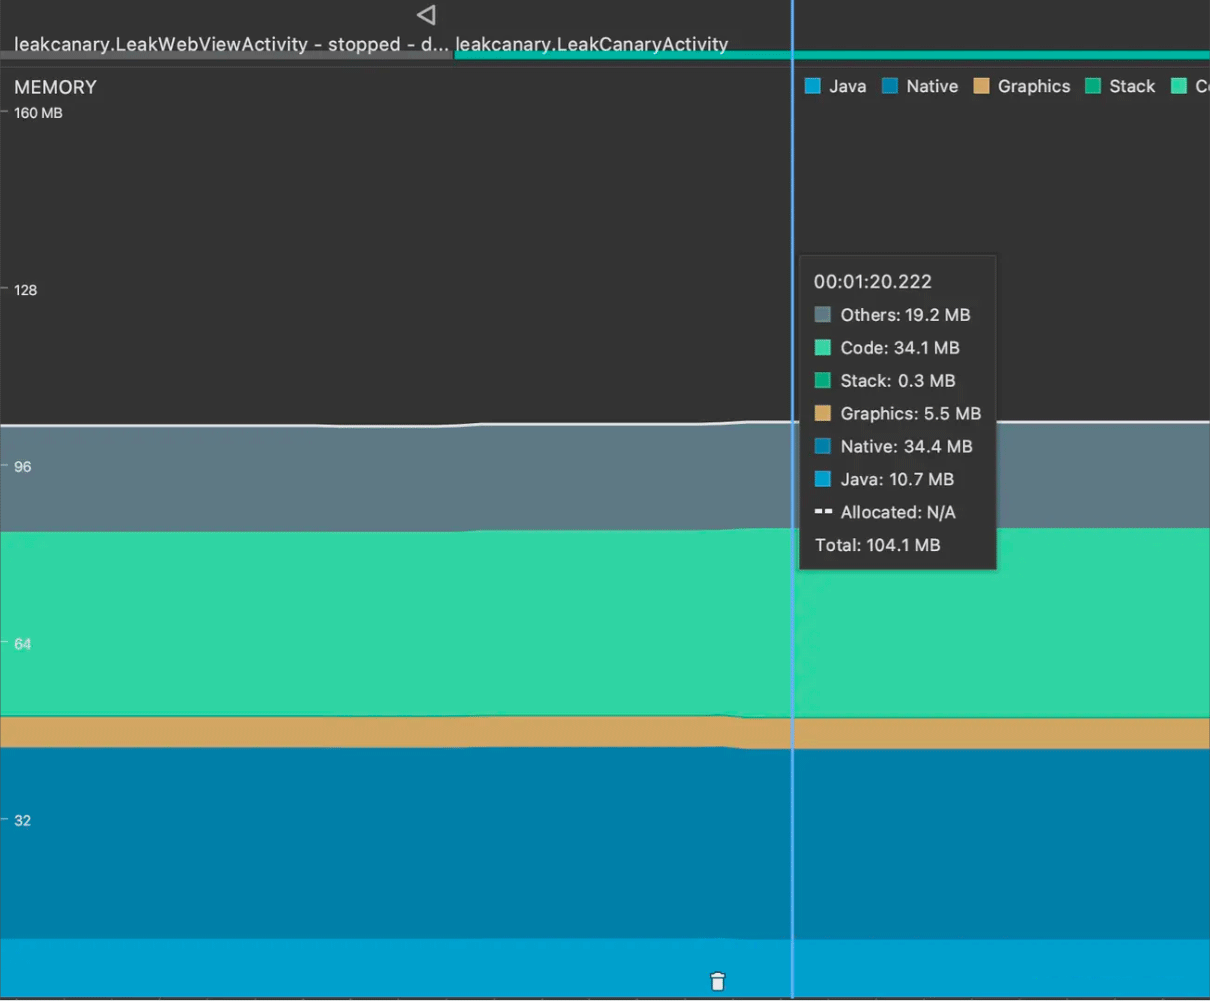Click the MEMORY section heading
This screenshot has height=1001, width=1210.
[x=55, y=87]
